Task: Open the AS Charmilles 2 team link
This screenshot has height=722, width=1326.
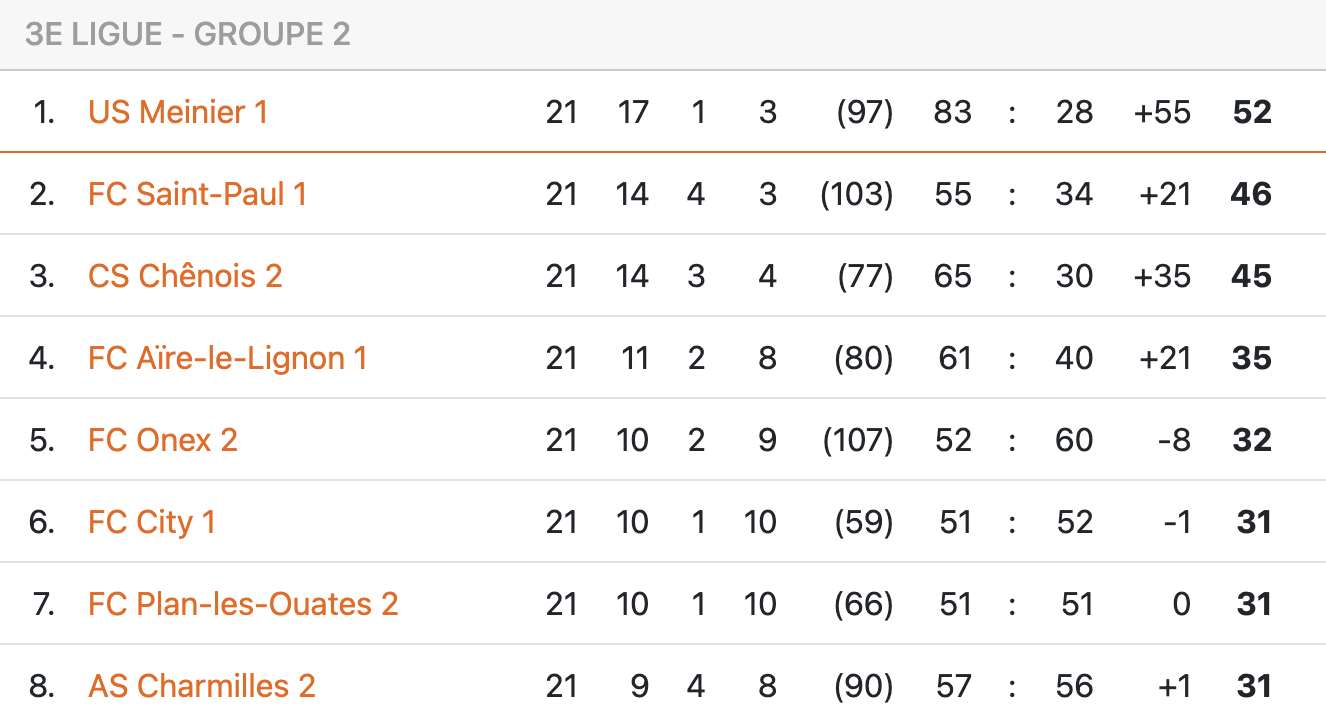Action: coord(202,685)
